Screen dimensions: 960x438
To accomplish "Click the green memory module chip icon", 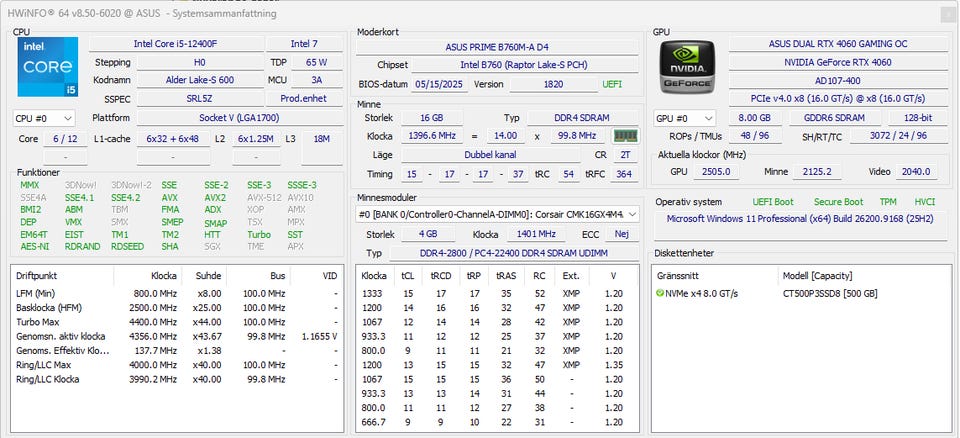I will click(625, 136).
